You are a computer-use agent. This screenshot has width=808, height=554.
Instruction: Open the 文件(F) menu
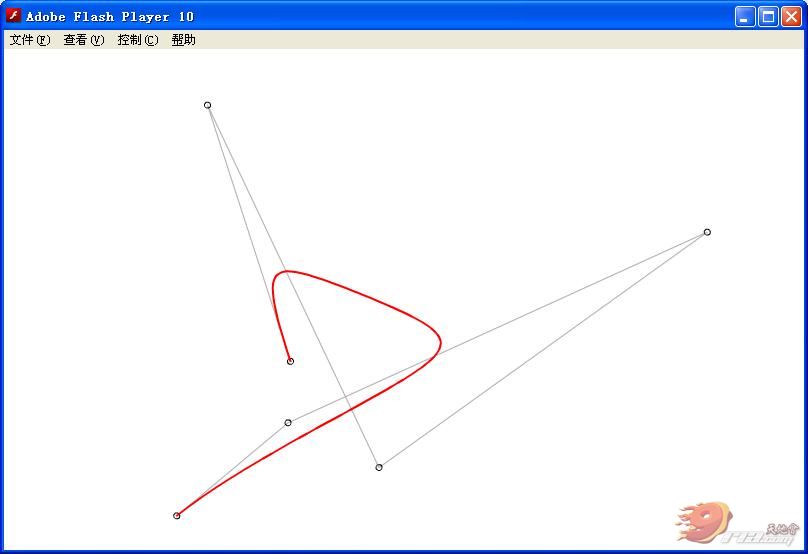(x=30, y=40)
